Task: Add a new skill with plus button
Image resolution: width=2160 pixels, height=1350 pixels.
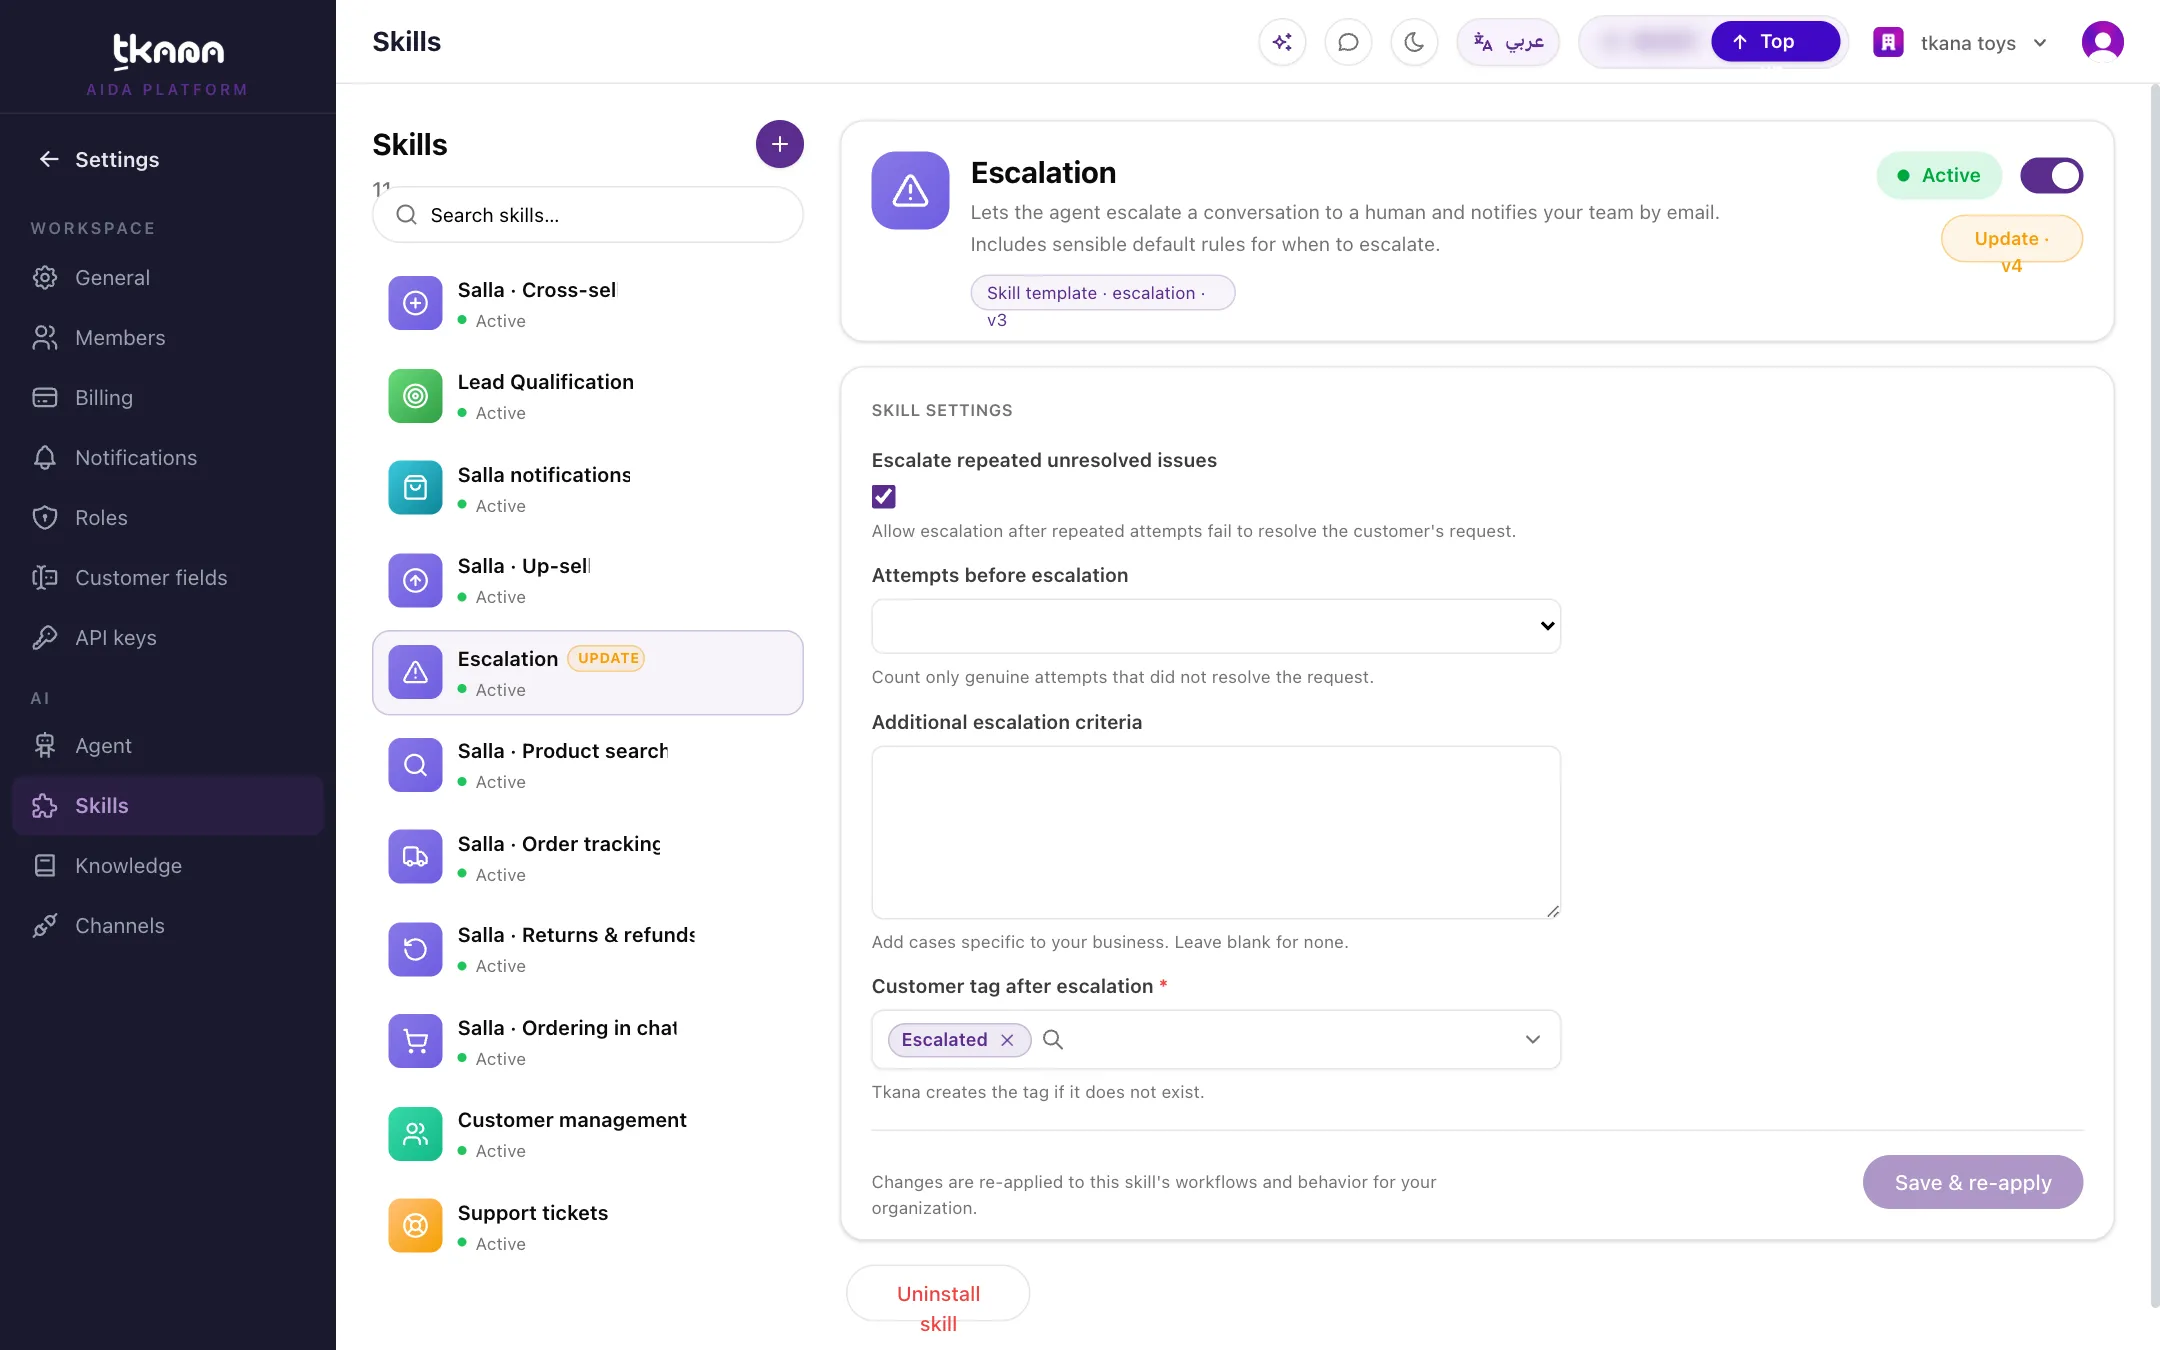Action: coord(779,144)
